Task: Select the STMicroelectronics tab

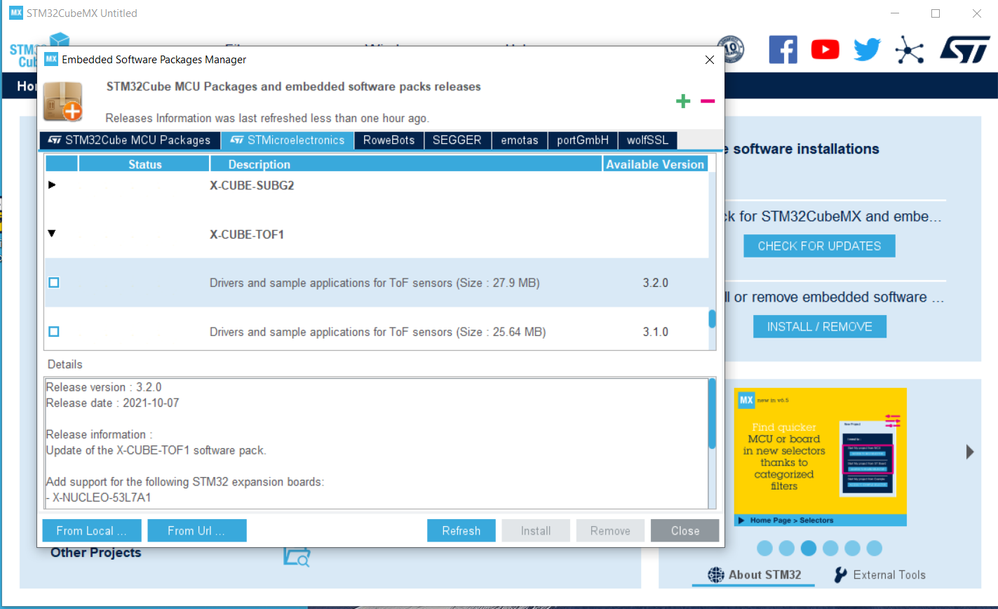Action: [288, 140]
